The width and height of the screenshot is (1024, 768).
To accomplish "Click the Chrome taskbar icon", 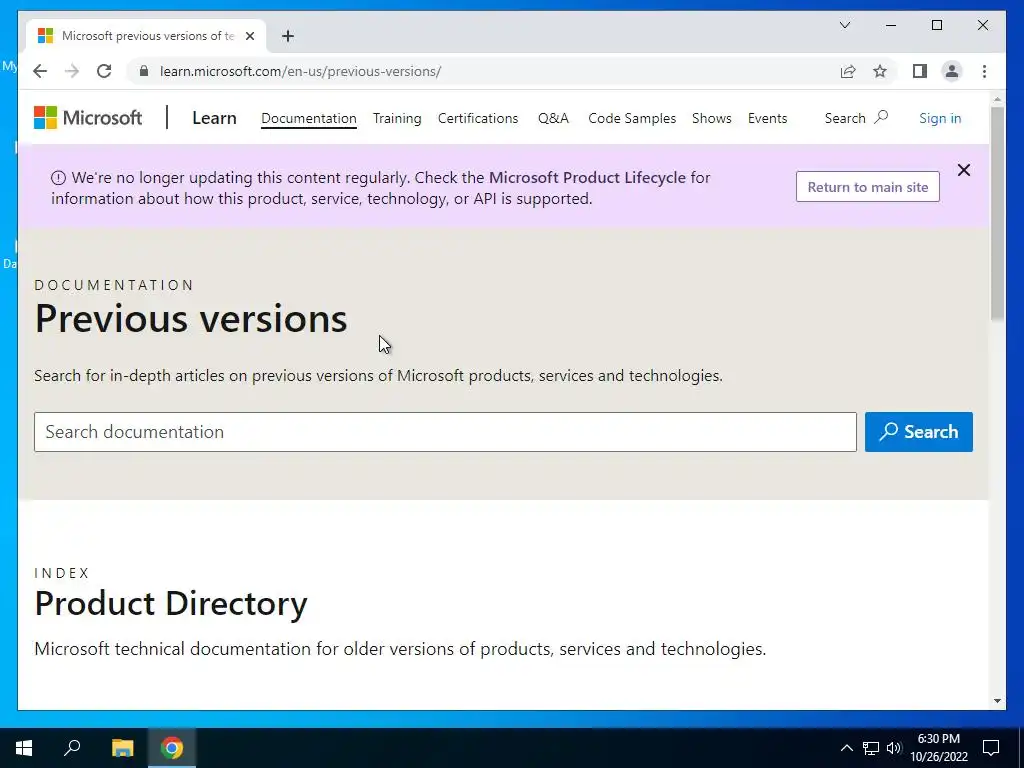I will click(x=172, y=748).
